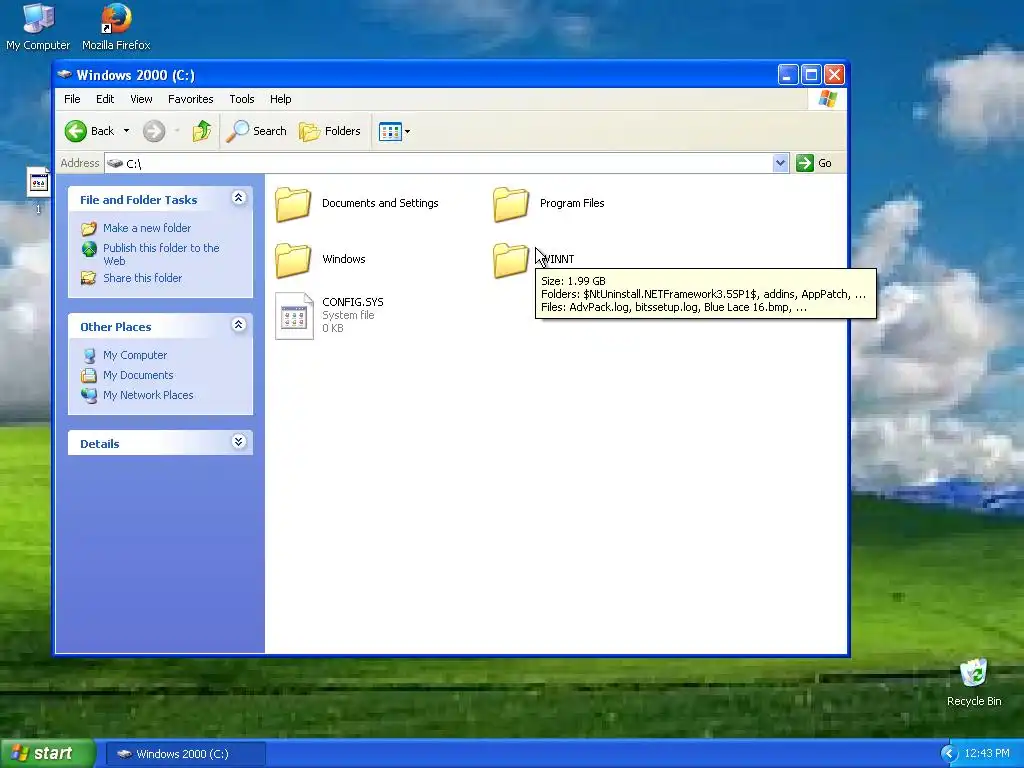
Task: Click the 12:43 PM system clock
Action: click(x=987, y=754)
